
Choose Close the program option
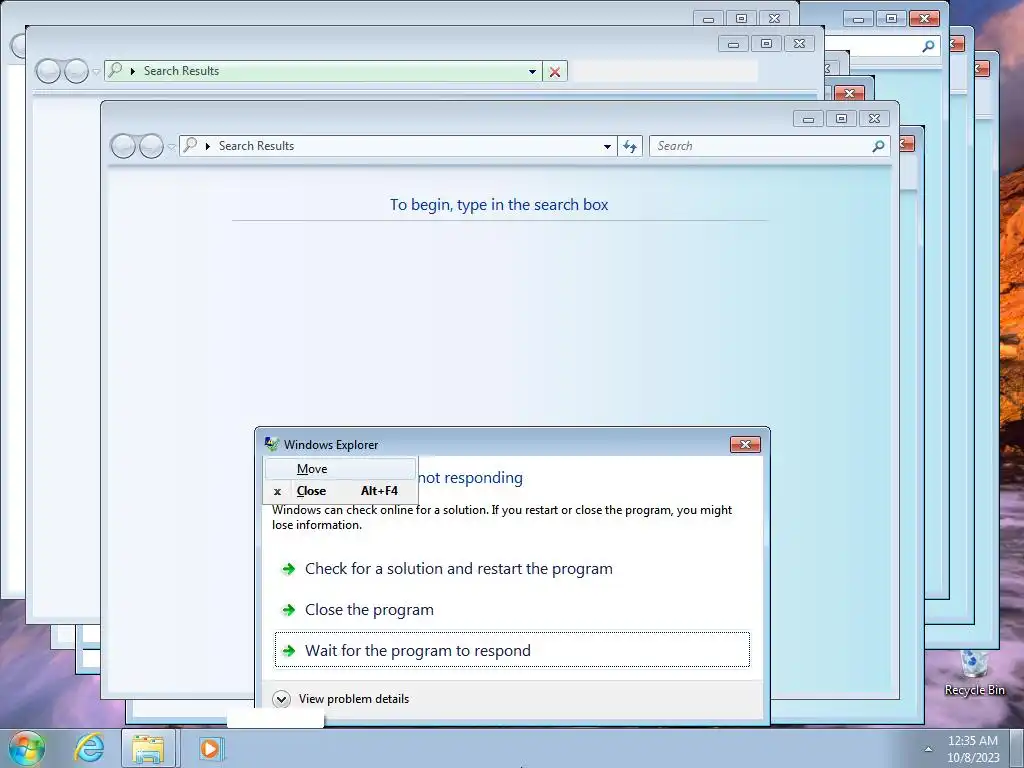(x=512, y=609)
